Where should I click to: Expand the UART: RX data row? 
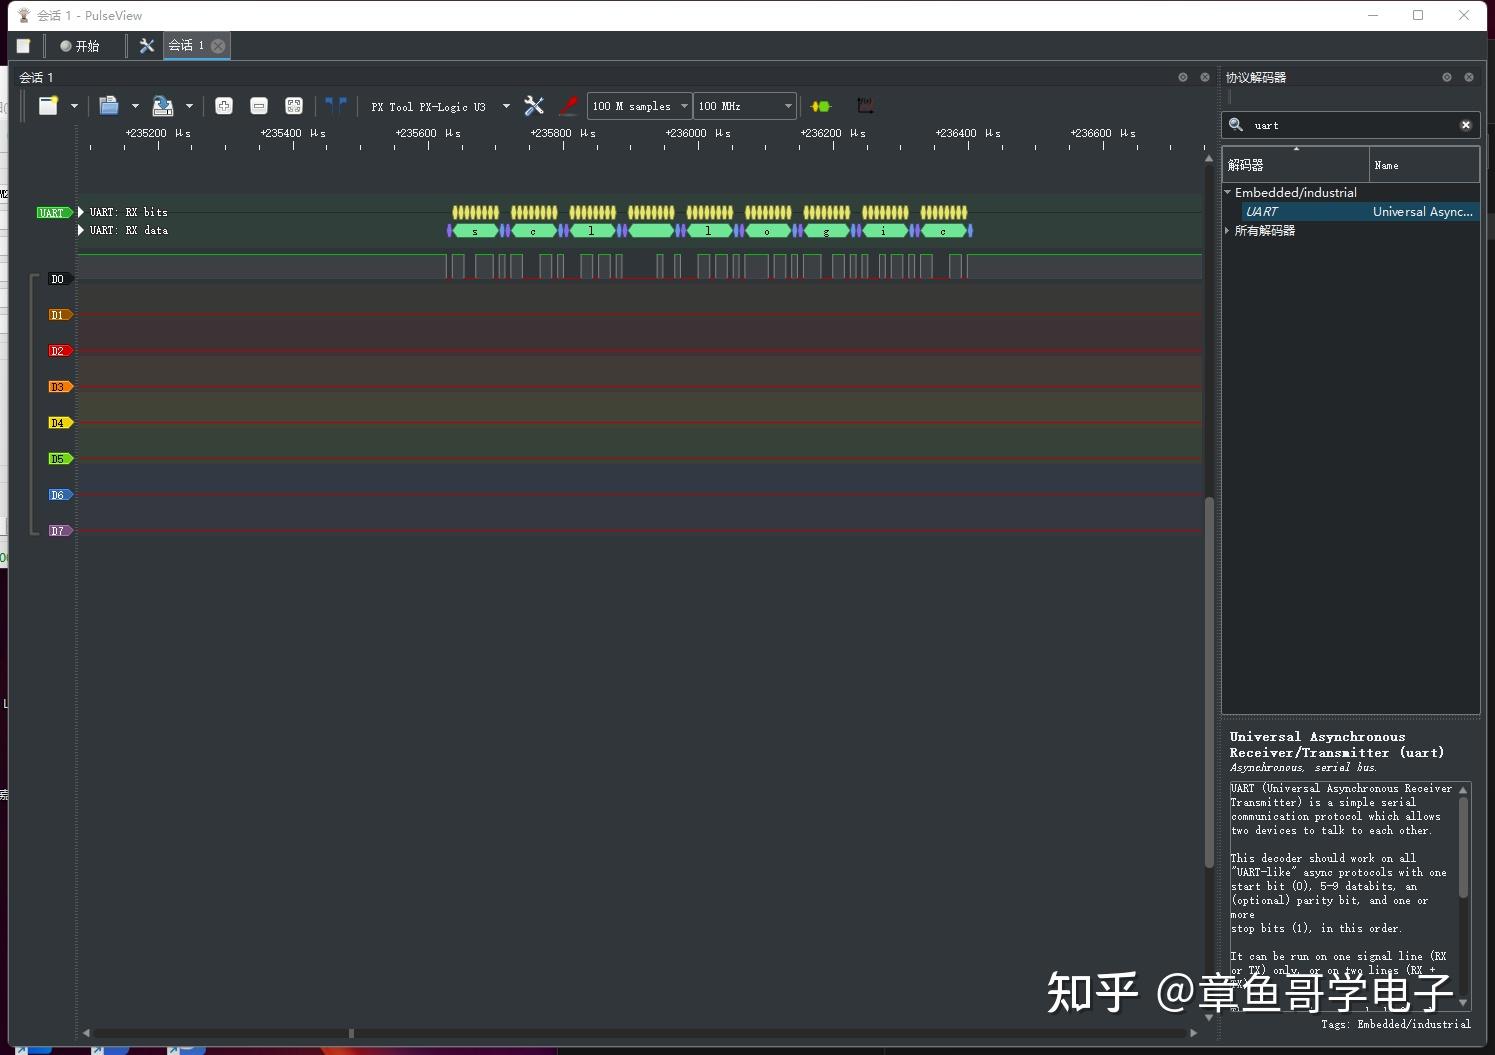81,230
